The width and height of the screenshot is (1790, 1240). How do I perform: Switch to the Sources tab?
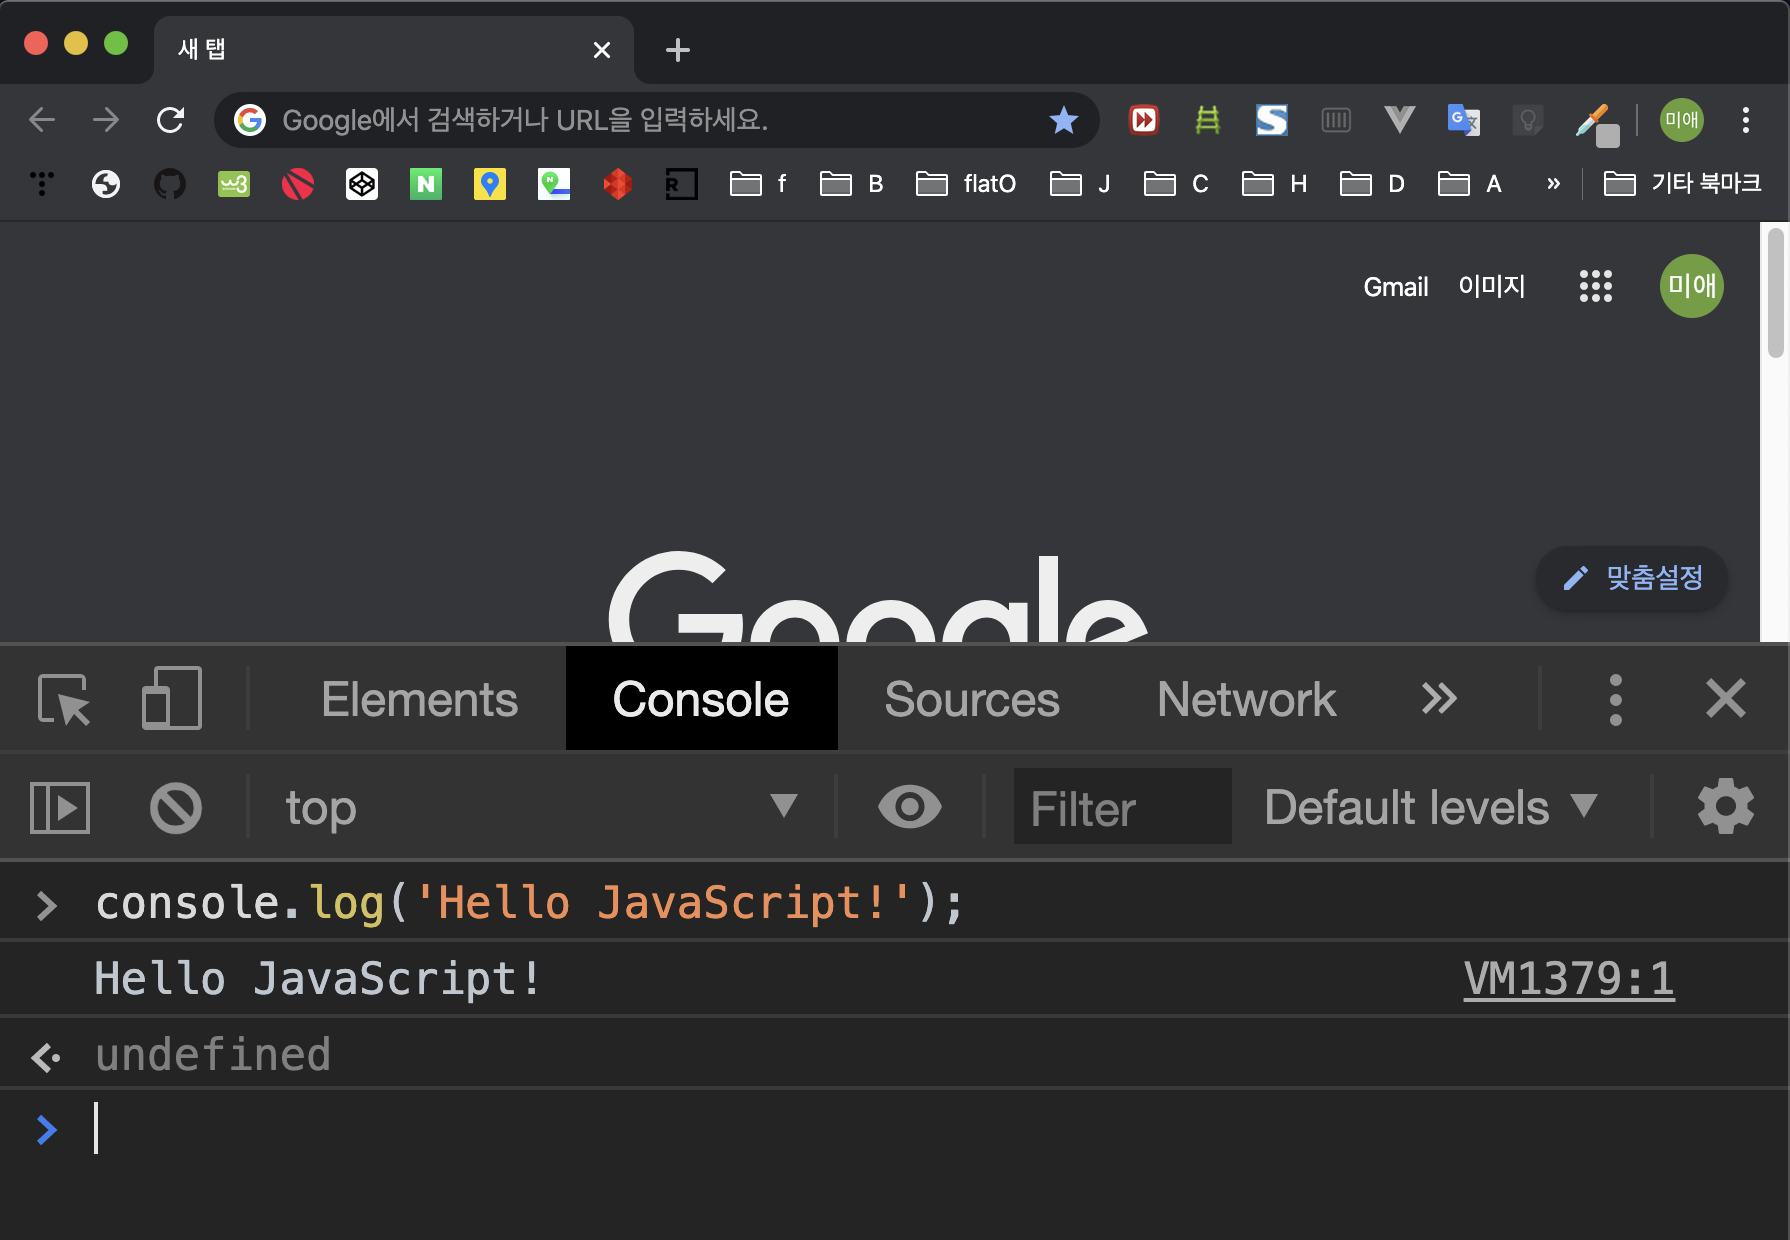click(972, 699)
